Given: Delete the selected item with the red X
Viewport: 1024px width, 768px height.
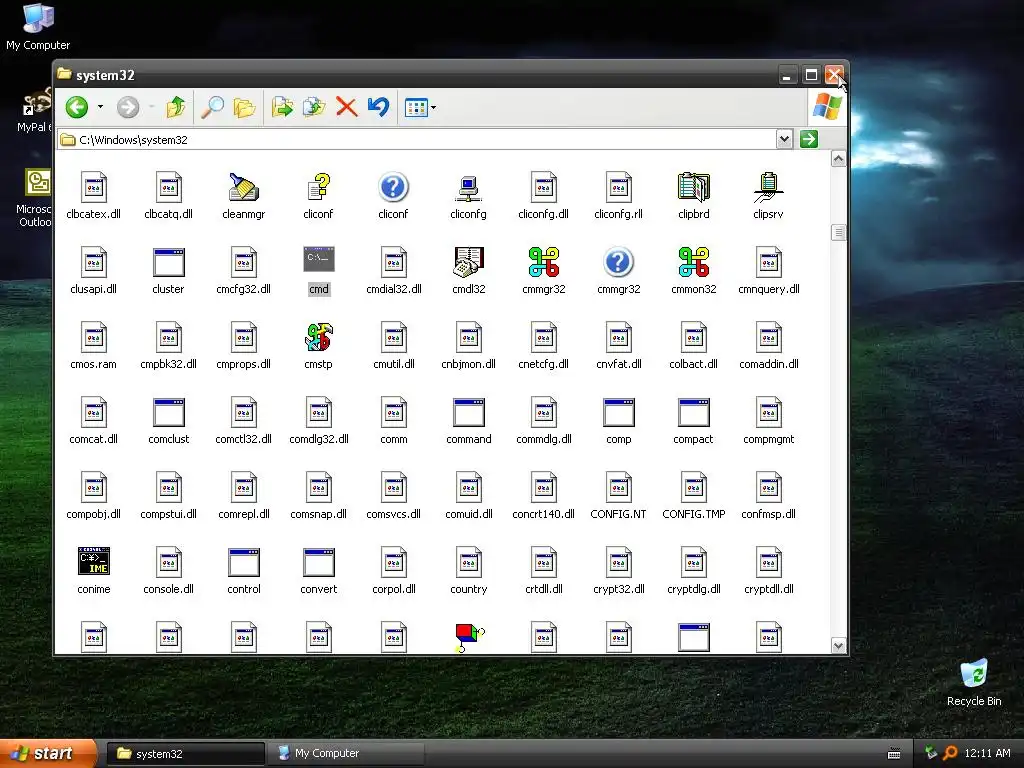Looking at the screenshot, I should [347, 107].
